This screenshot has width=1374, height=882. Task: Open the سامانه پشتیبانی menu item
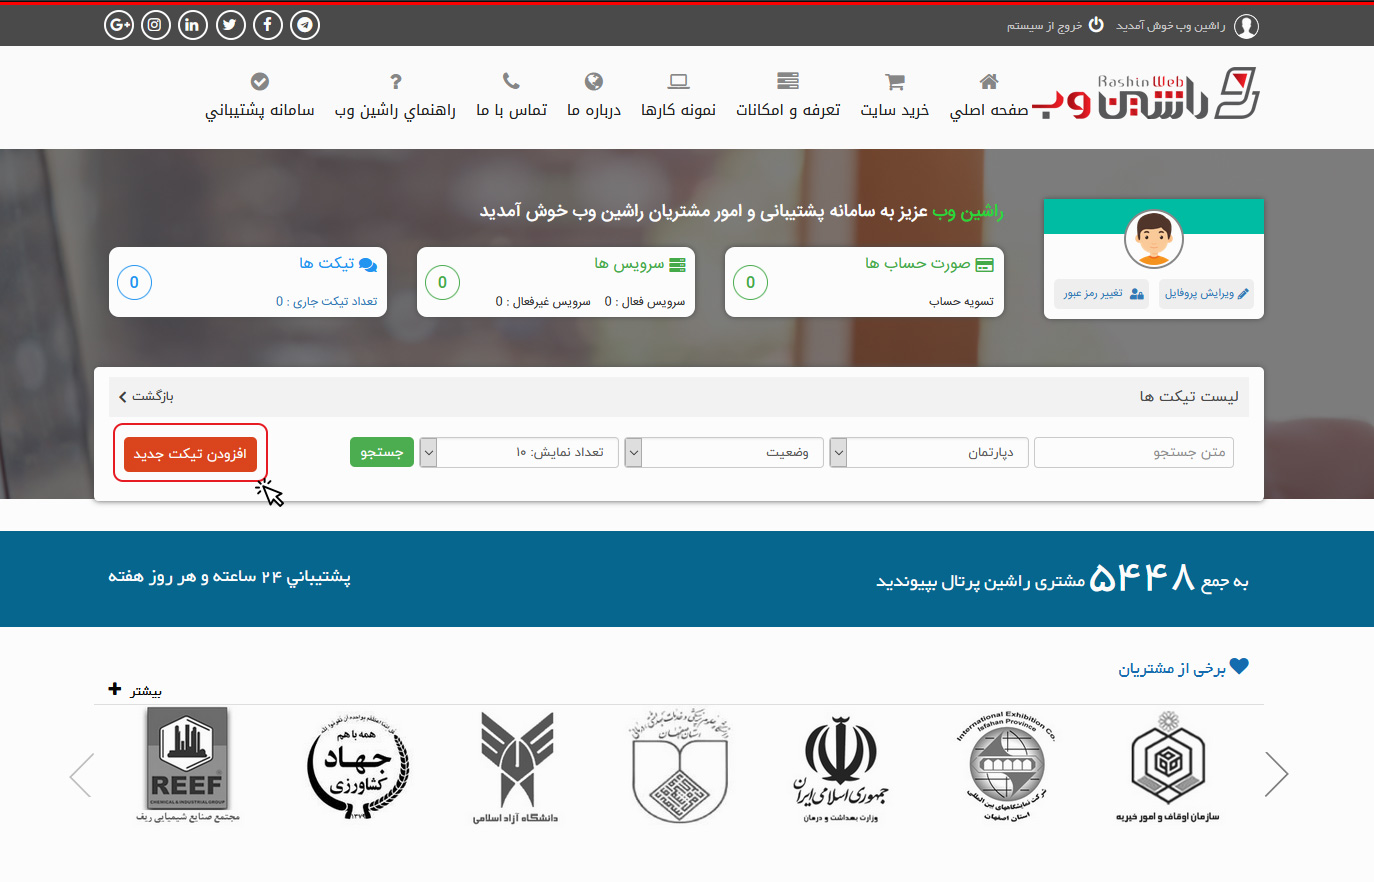[260, 110]
